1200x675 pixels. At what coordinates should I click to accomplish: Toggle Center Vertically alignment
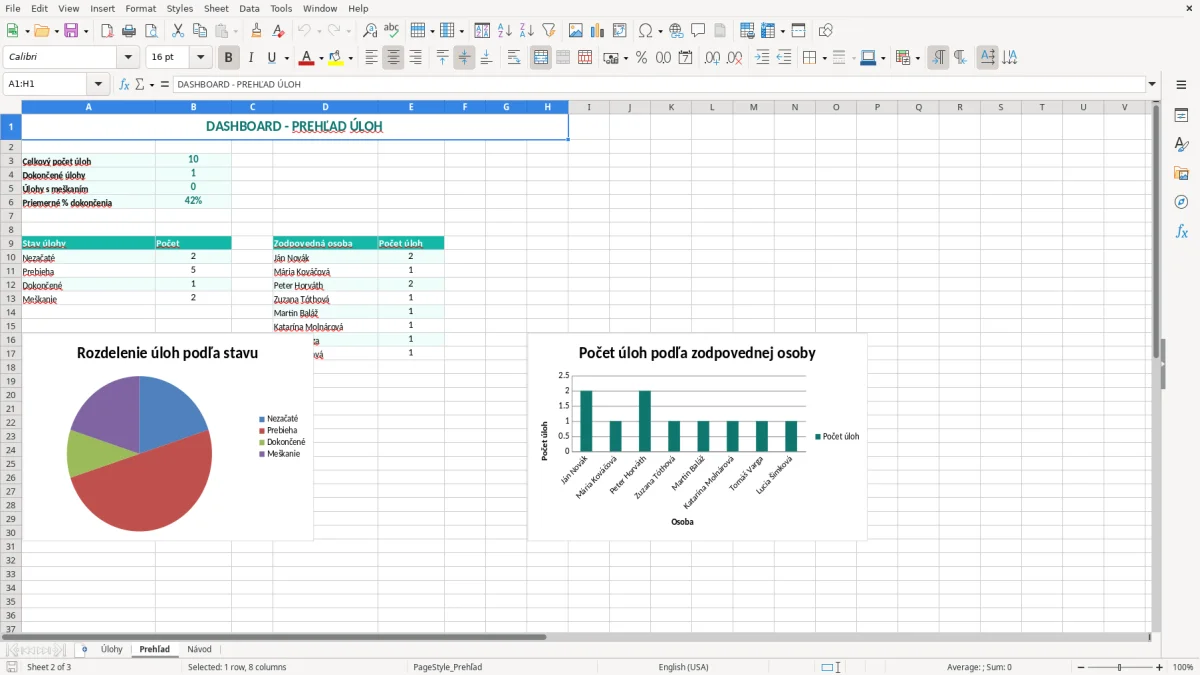[x=464, y=58]
